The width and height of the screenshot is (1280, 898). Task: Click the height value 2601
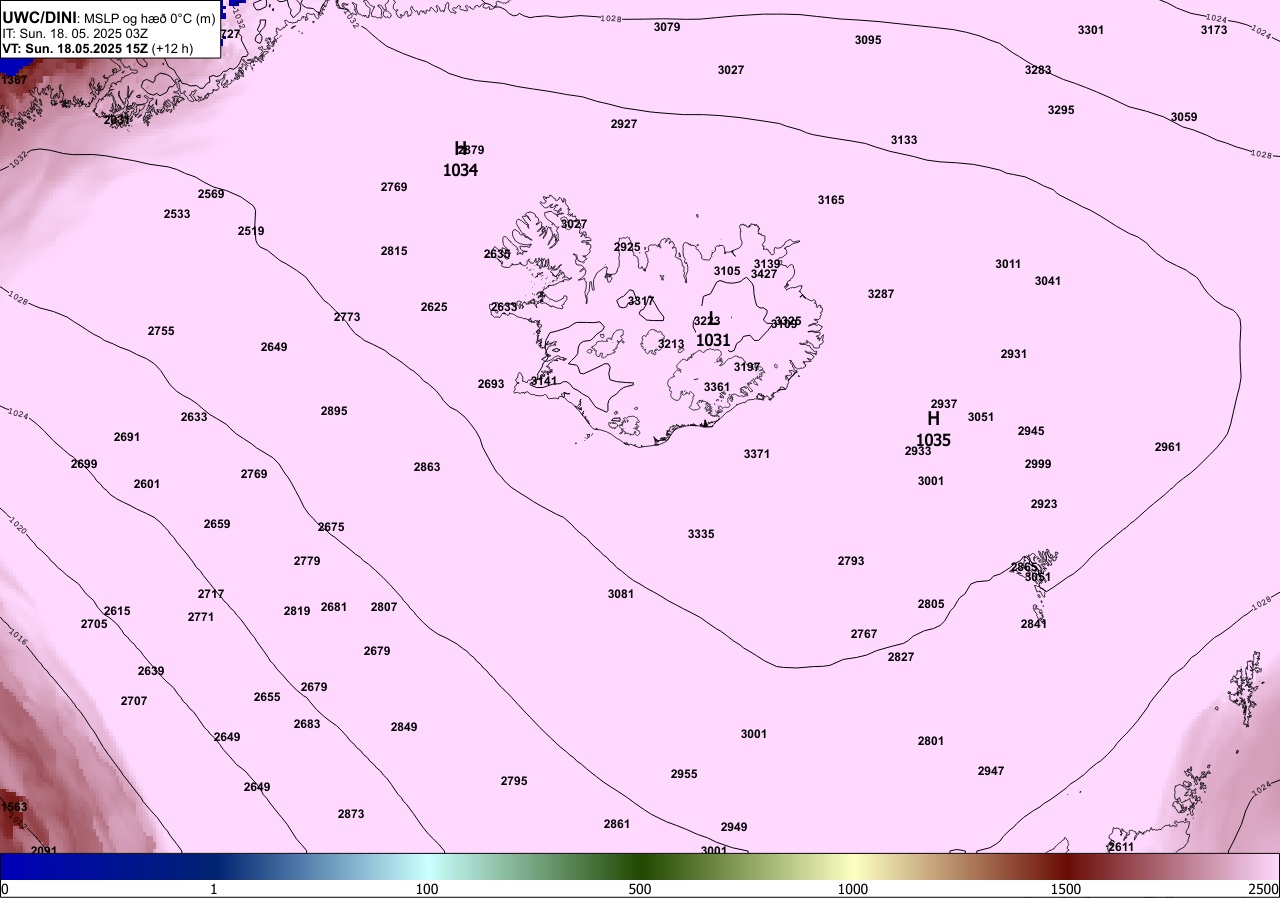(147, 484)
